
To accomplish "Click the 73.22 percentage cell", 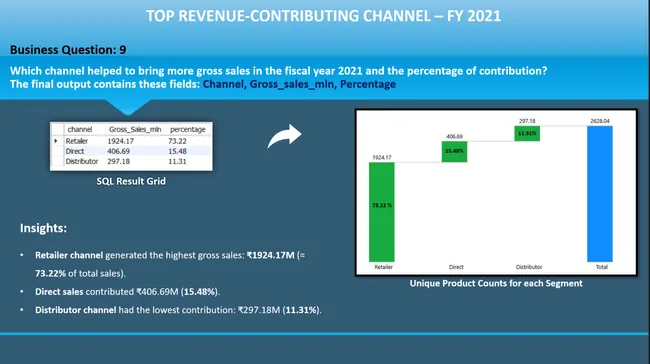I will pos(177,141).
